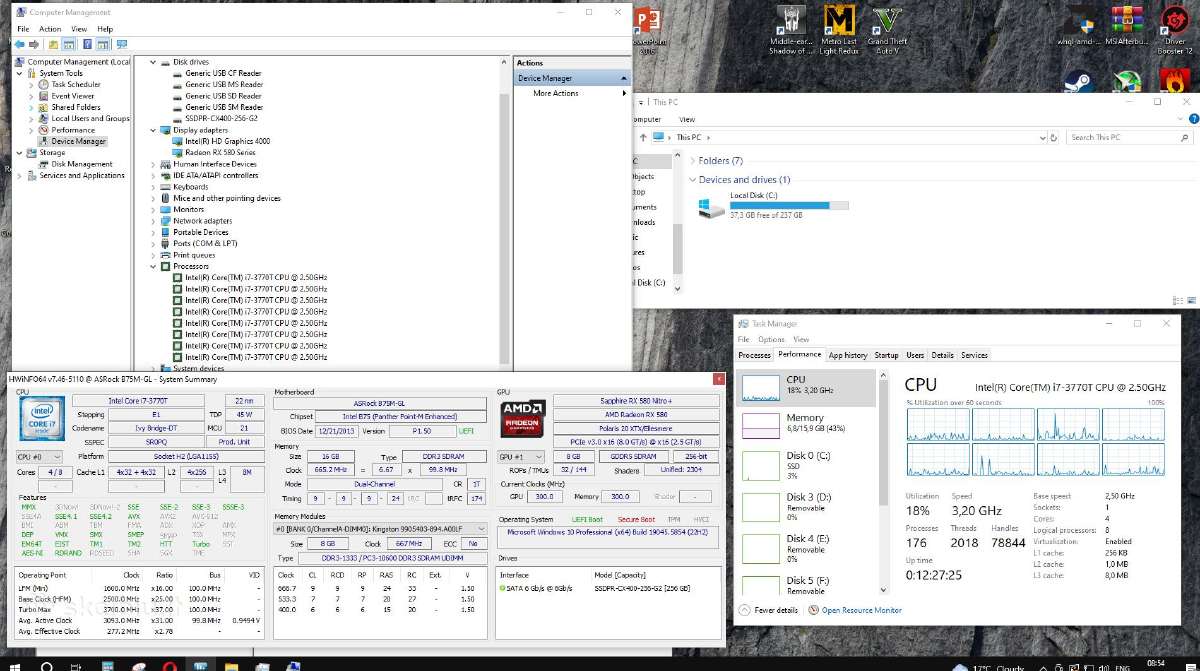Select SSDPR-CX400-256-G2 disk drive
Image resolution: width=1200 pixels, height=671 pixels.
click(x=215, y=118)
